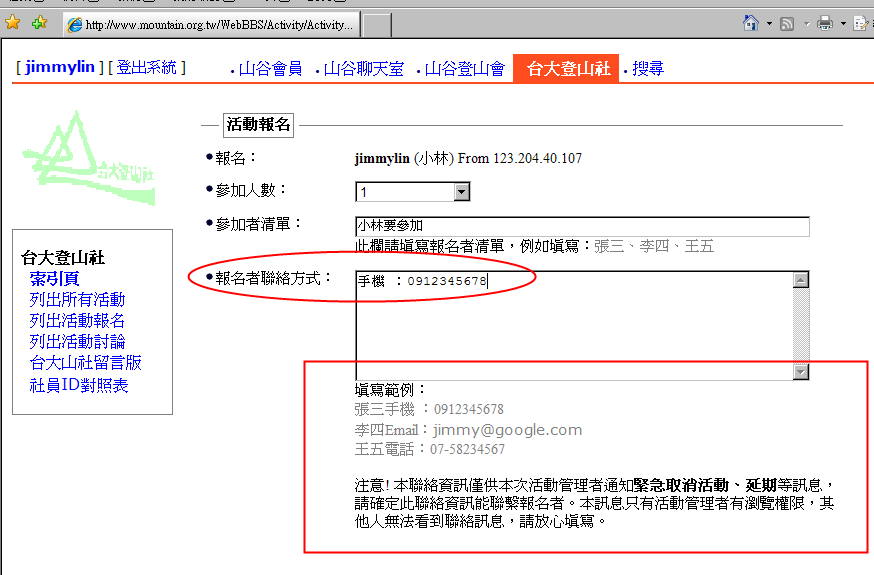The width and height of the screenshot is (874, 575).
Task: Click the contact textarea scroll up arrow
Action: pos(801,280)
